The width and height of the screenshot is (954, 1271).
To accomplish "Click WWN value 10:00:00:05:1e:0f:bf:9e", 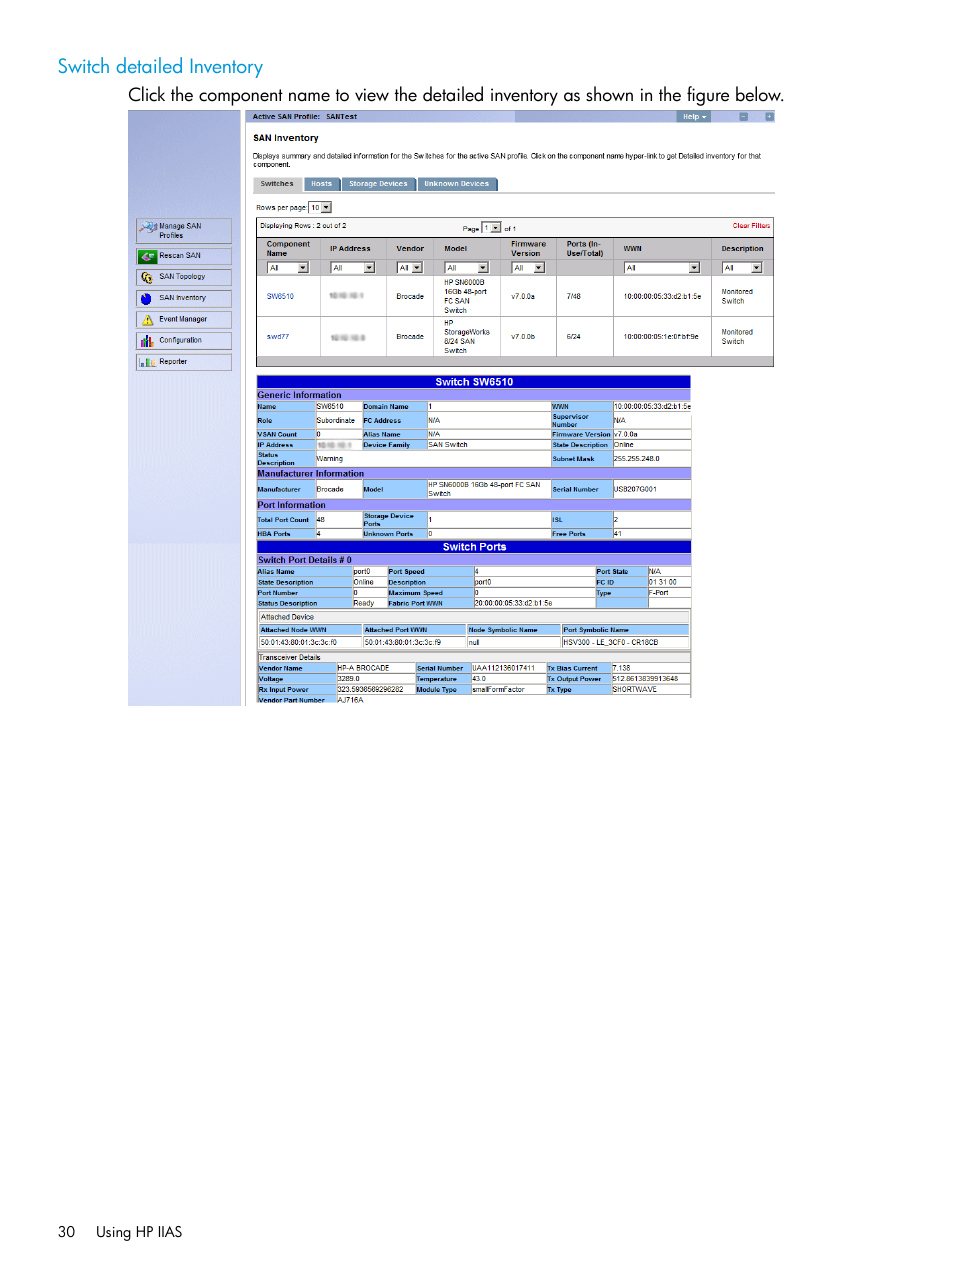I will pyautogui.click(x=661, y=337).
